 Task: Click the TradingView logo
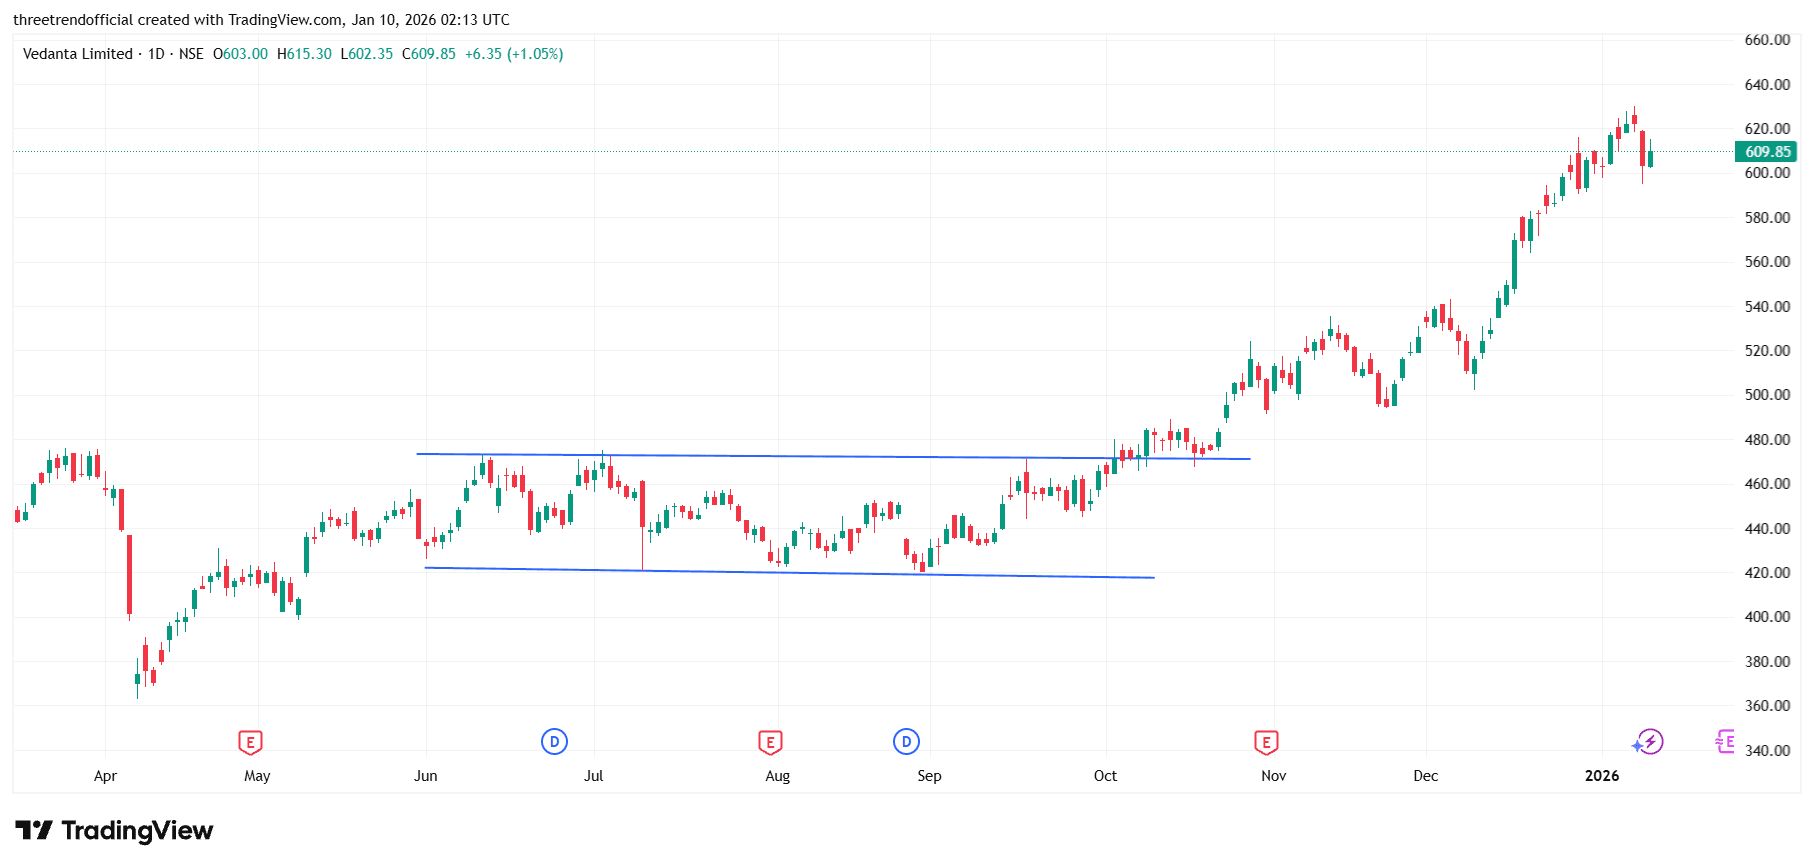coord(114,830)
